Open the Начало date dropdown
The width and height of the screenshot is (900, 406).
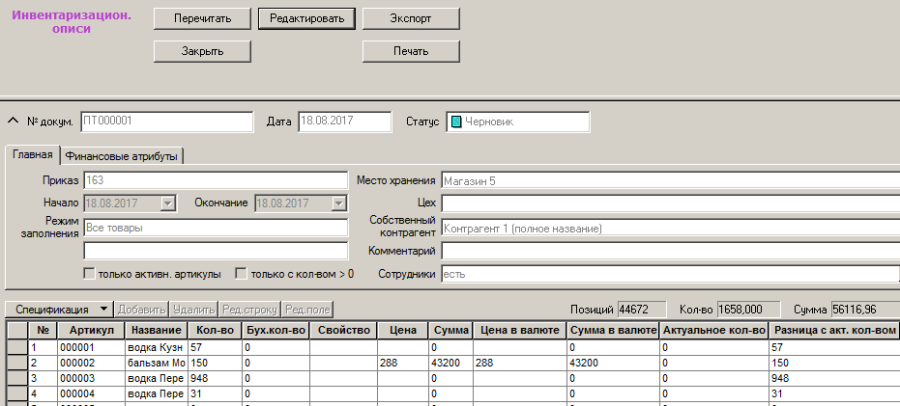pyautogui.click(x=168, y=203)
